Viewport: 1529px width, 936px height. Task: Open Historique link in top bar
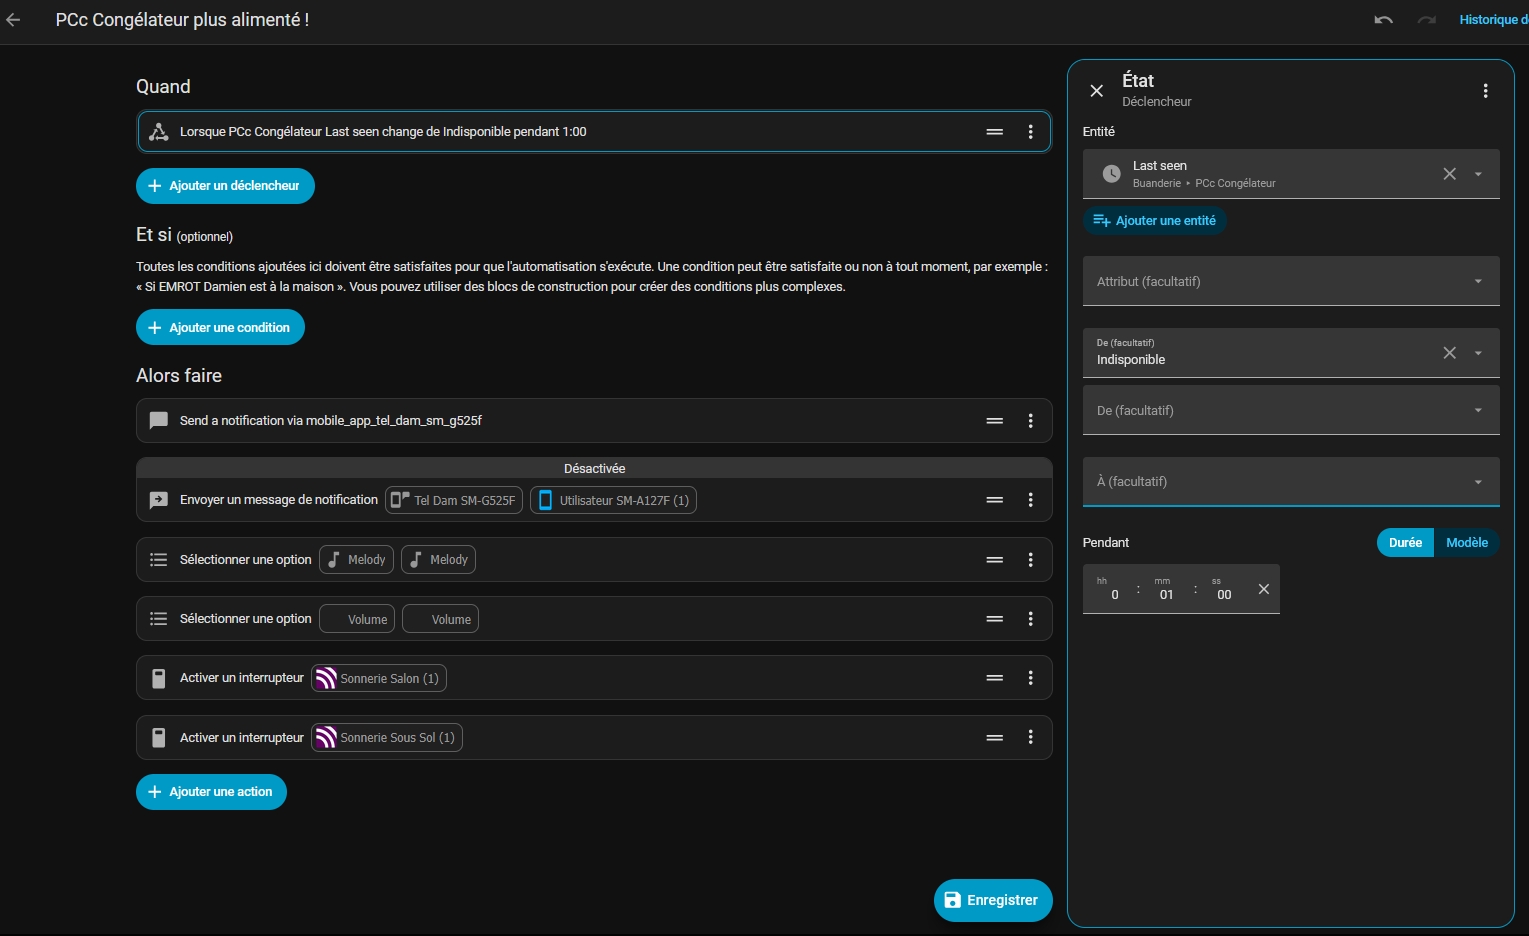1493,20
